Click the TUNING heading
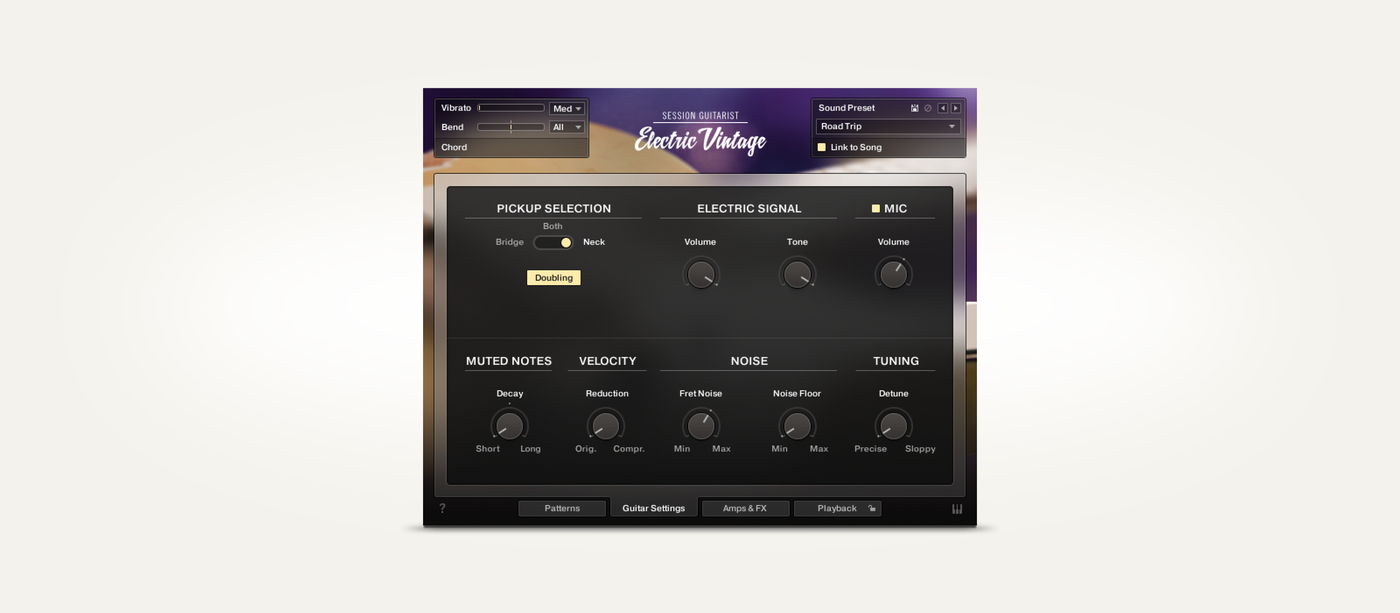Viewport: 1400px width, 613px height. 896,361
